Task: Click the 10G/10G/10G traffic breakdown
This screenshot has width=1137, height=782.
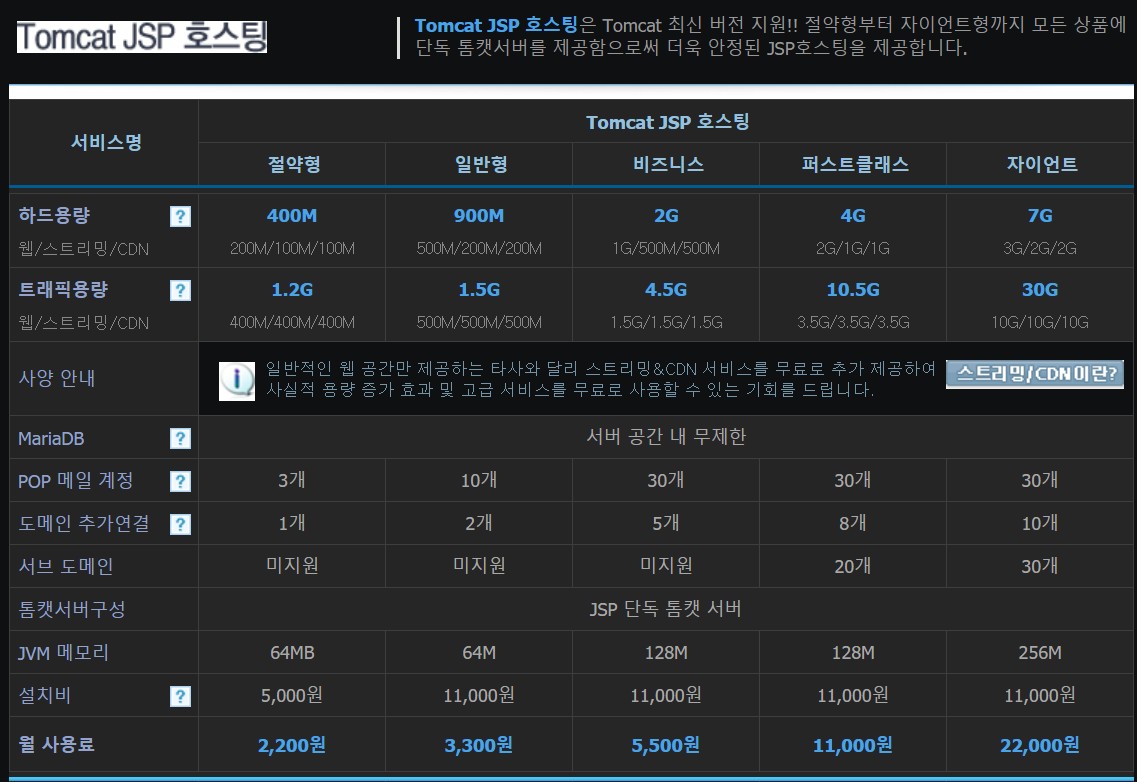Action: 1040,322
